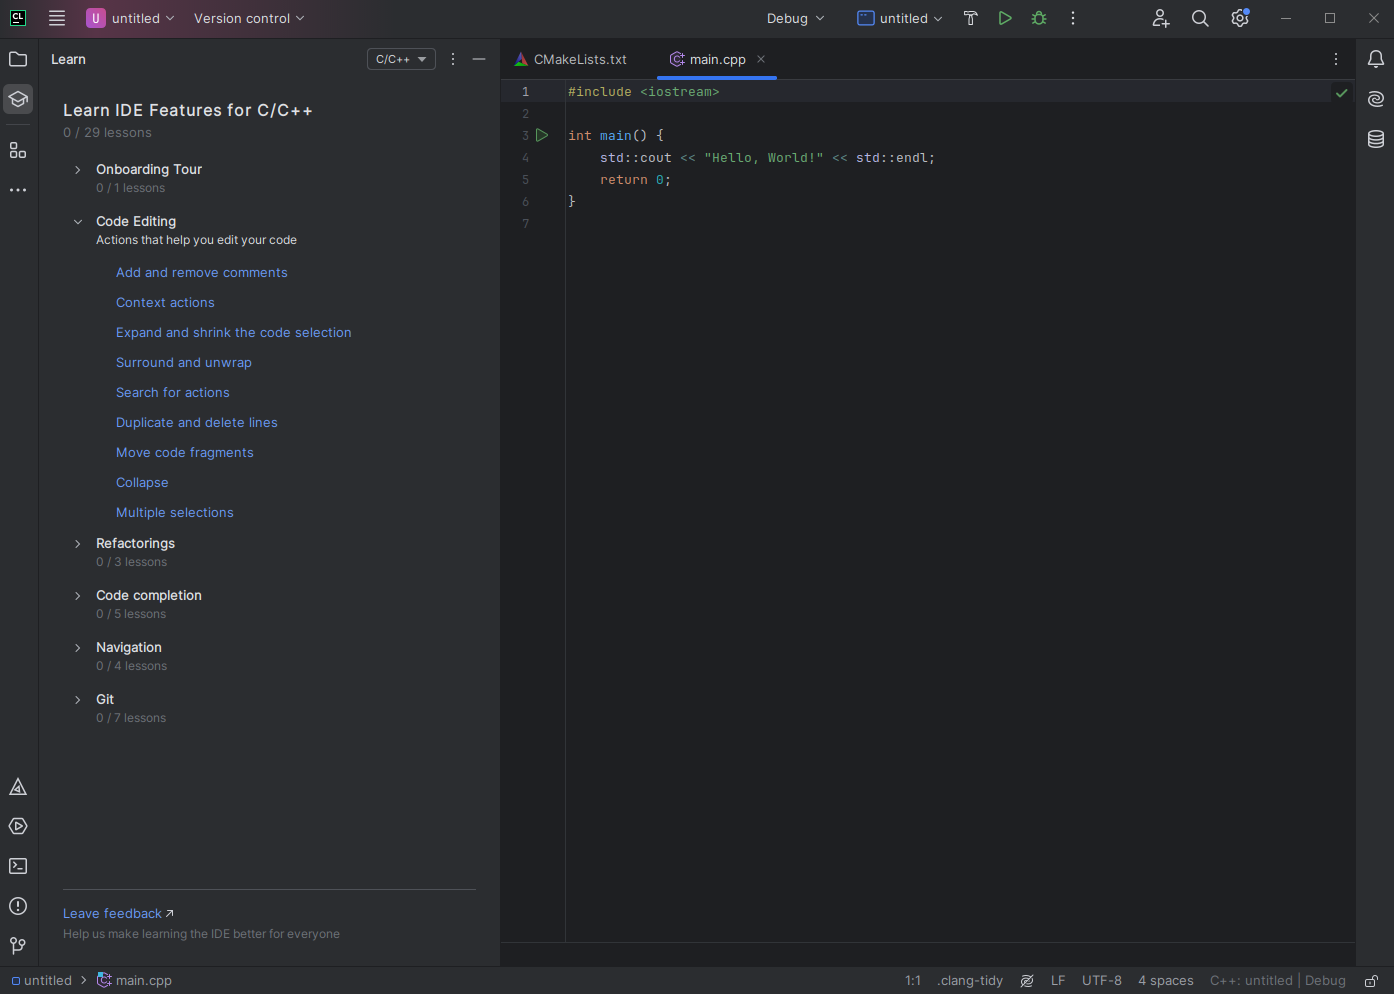1394x994 pixels.
Task: Open the Problems tool window
Action: pyautogui.click(x=18, y=906)
